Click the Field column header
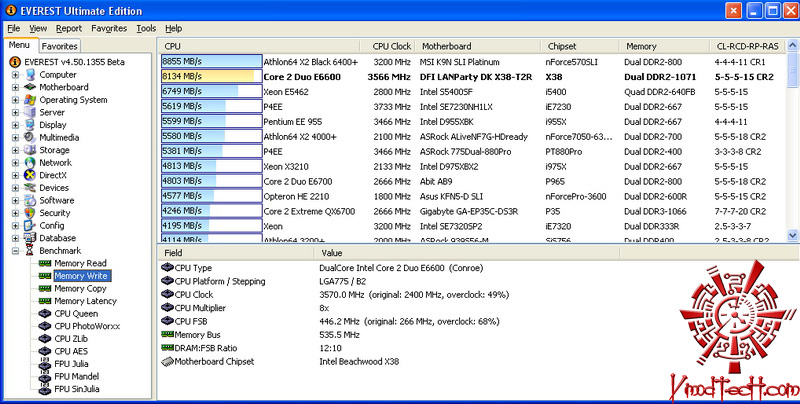 pyautogui.click(x=236, y=252)
